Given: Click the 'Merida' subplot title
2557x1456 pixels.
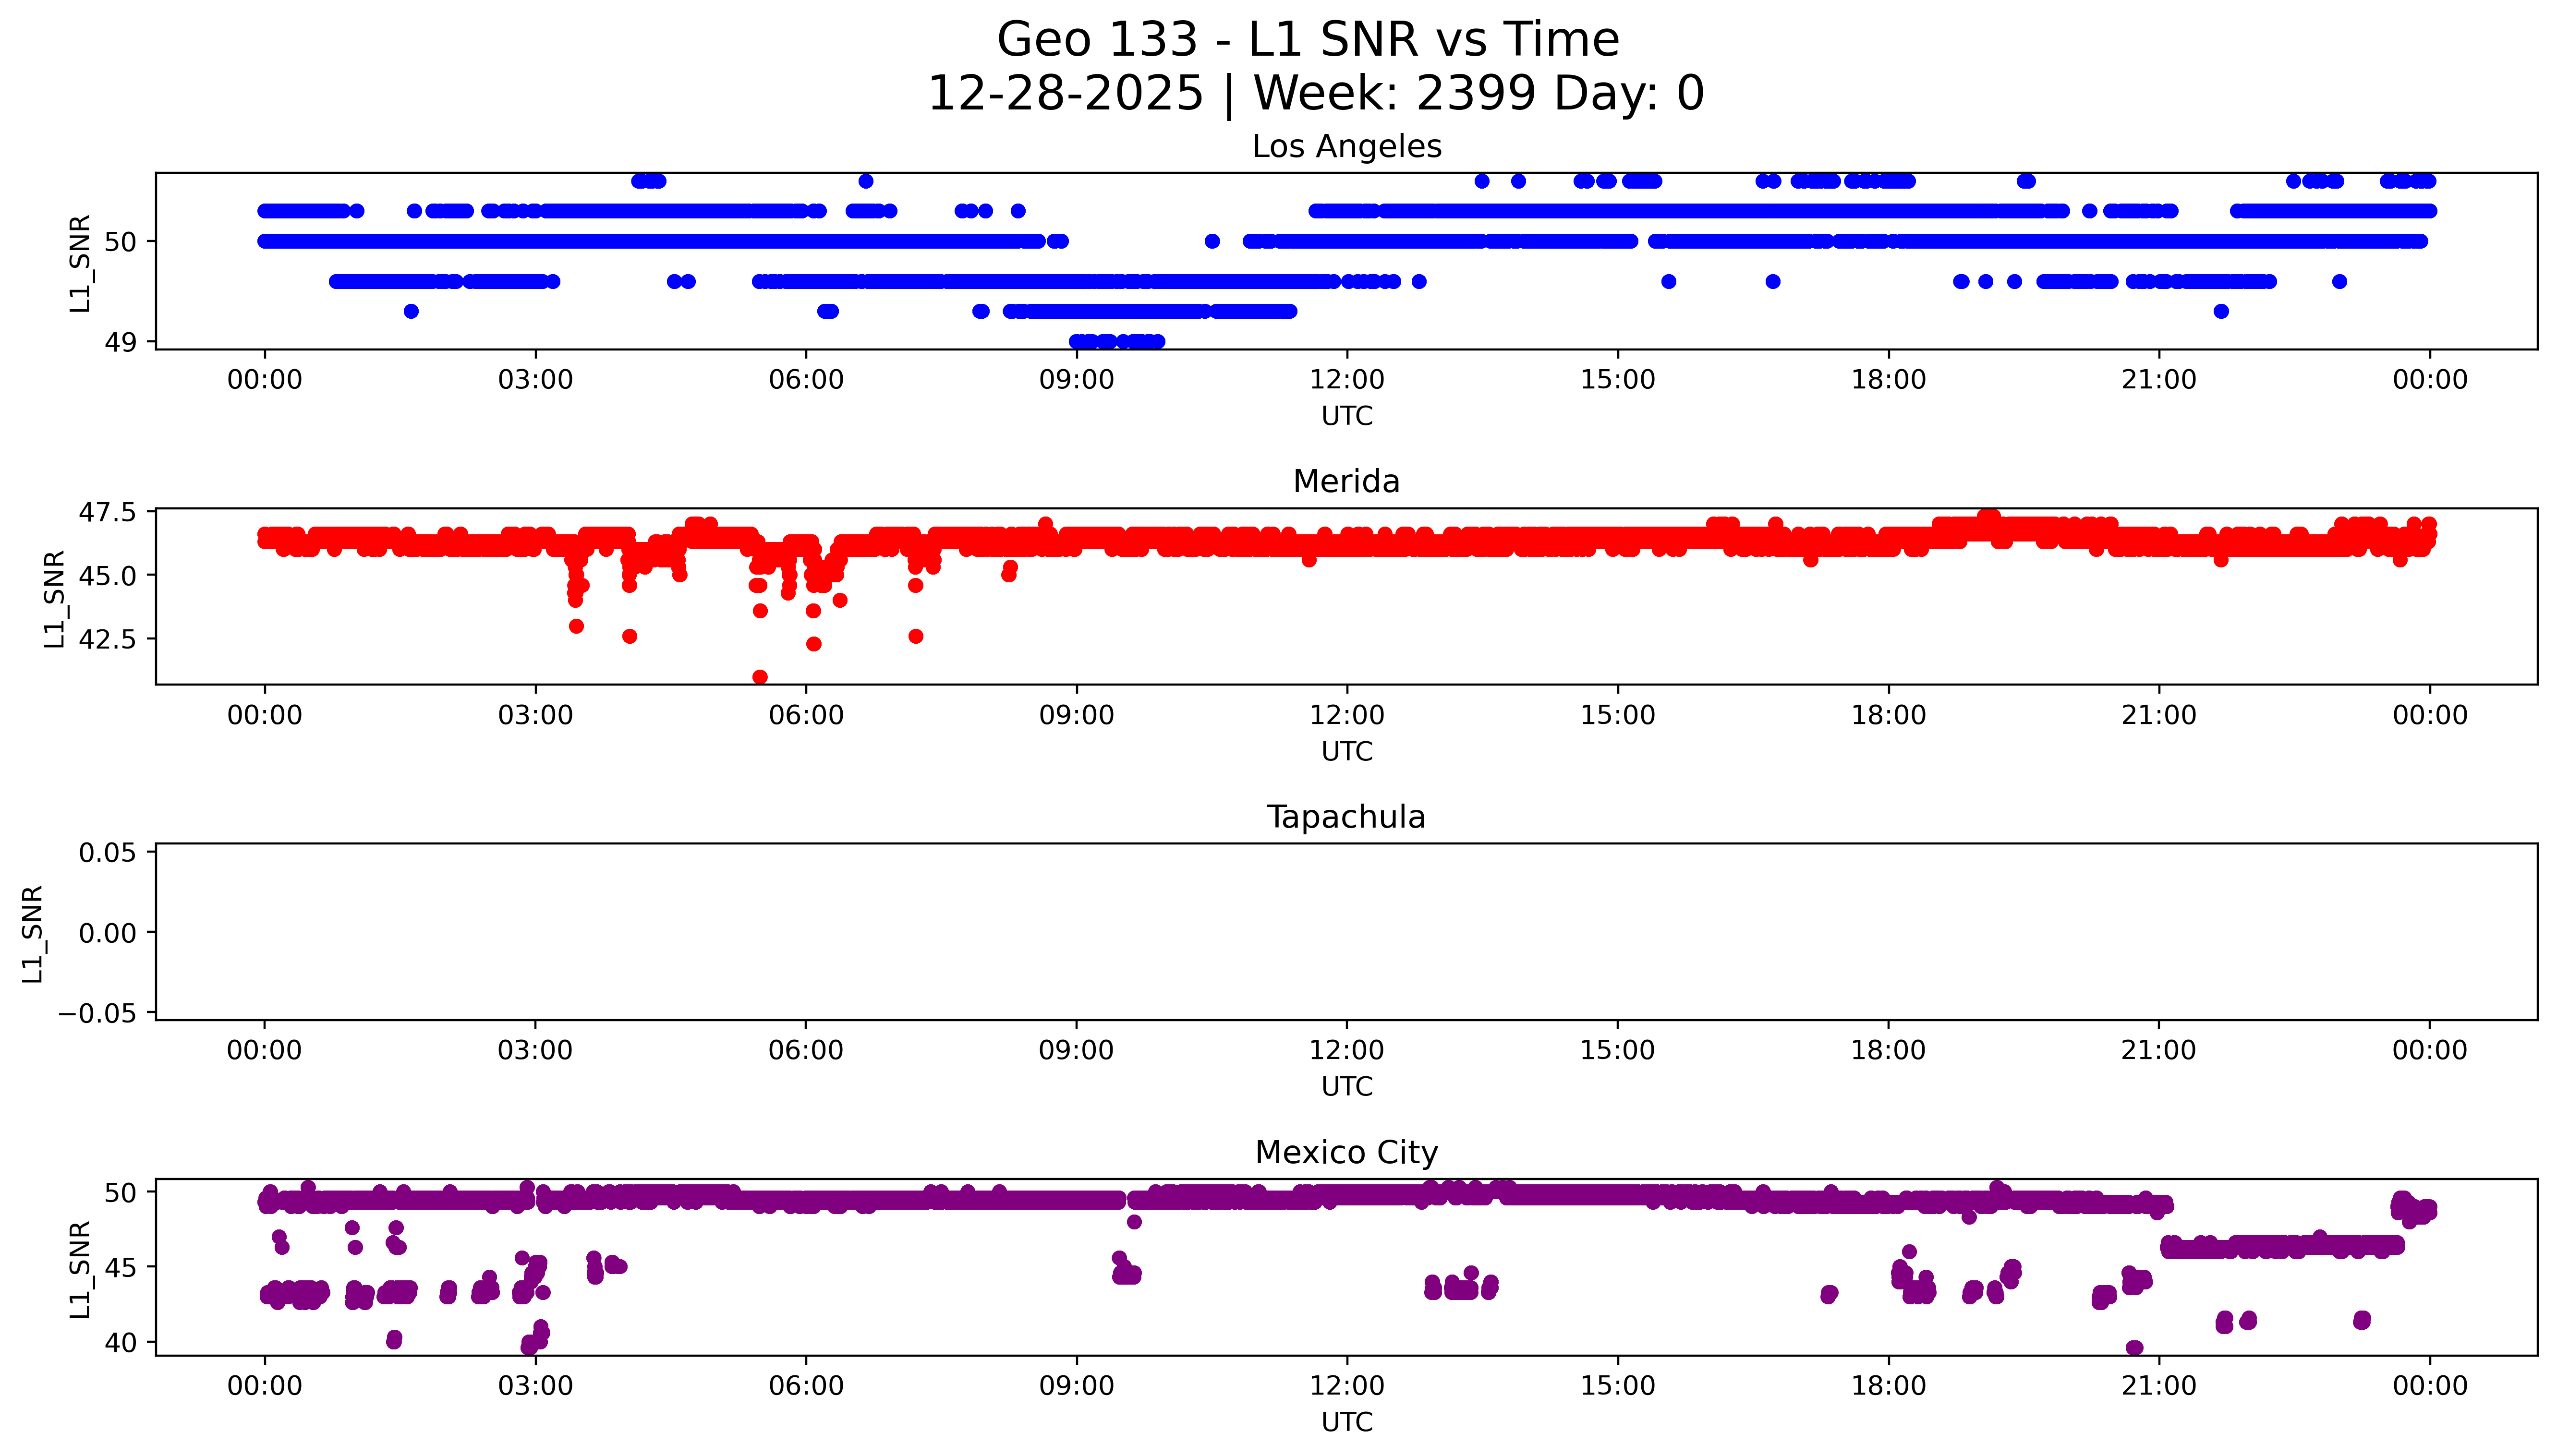Looking at the screenshot, I should [1346, 482].
